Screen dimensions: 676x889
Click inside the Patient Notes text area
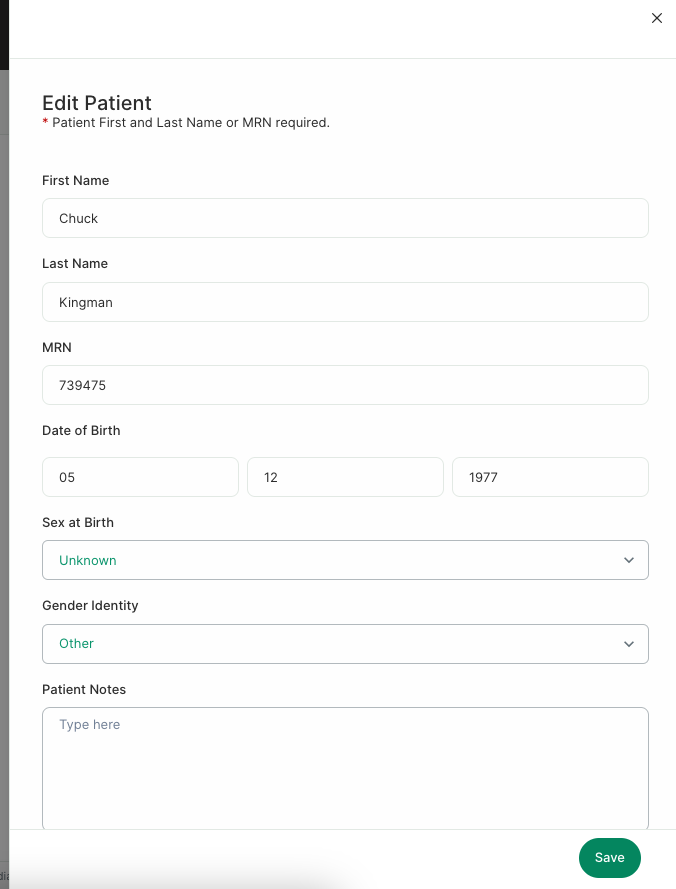pyautogui.click(x=345, y=768)
